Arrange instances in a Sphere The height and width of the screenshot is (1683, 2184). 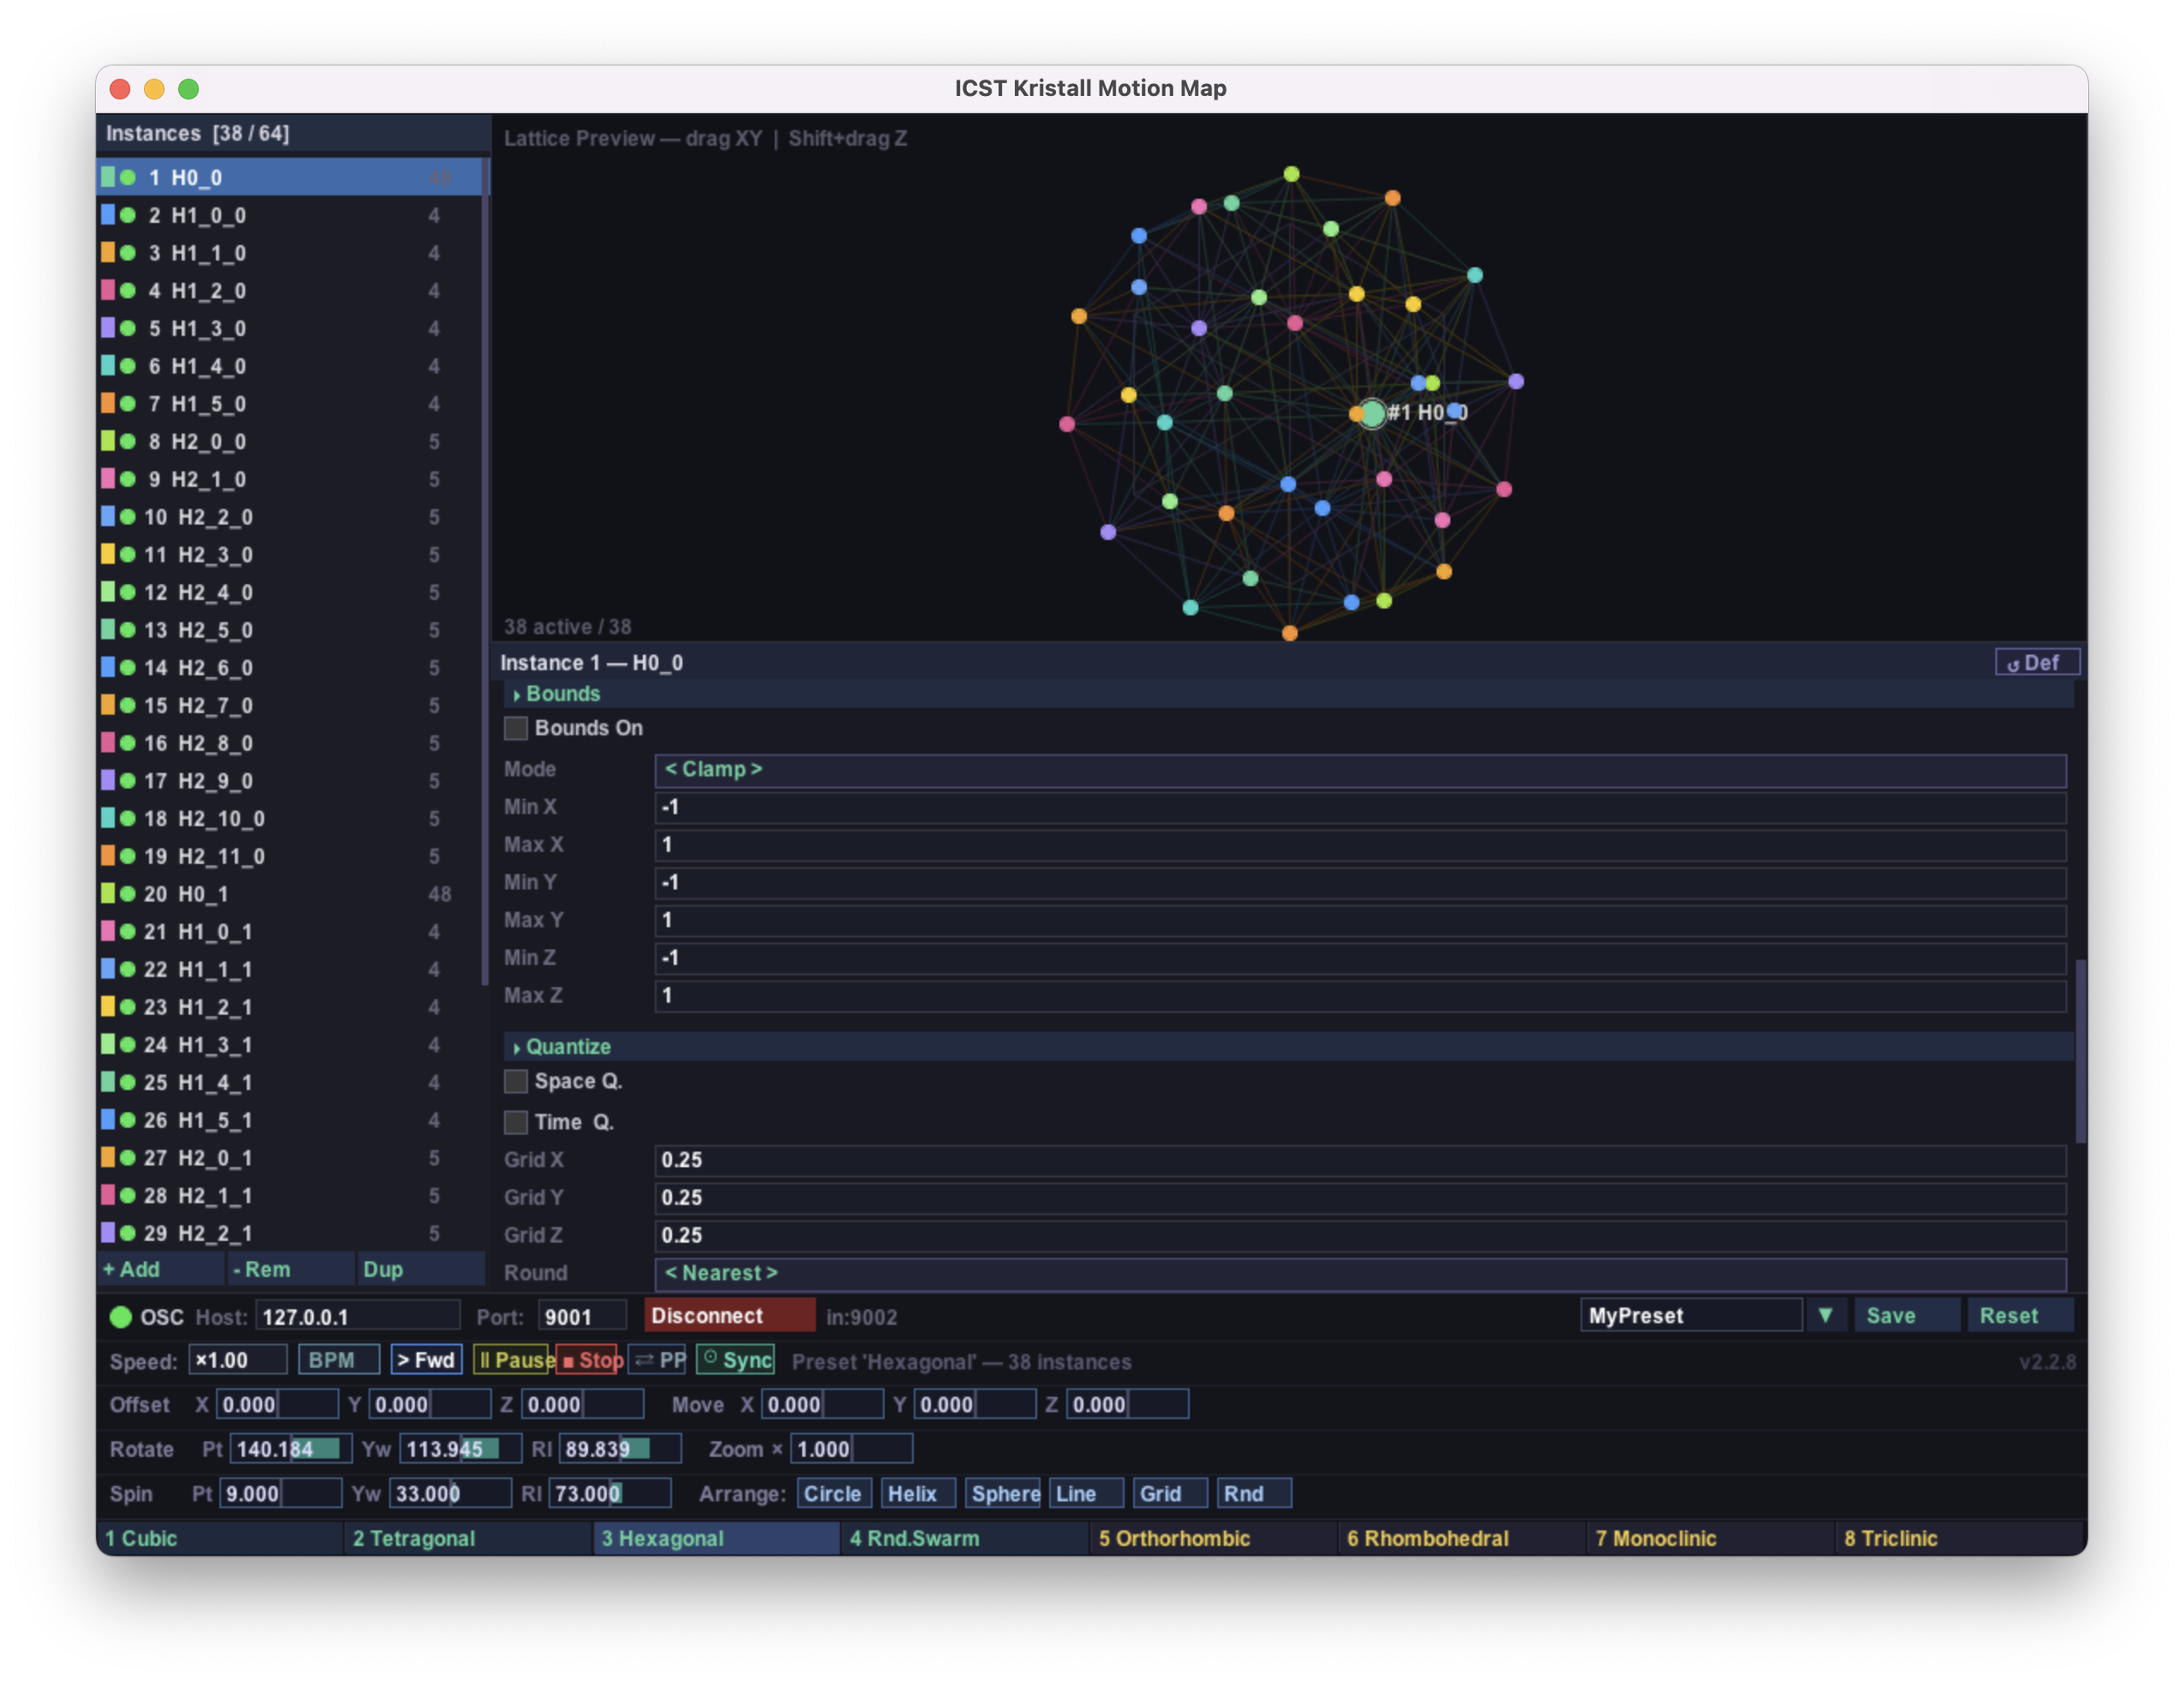pyautogui.click(x=1003, y=1493)
